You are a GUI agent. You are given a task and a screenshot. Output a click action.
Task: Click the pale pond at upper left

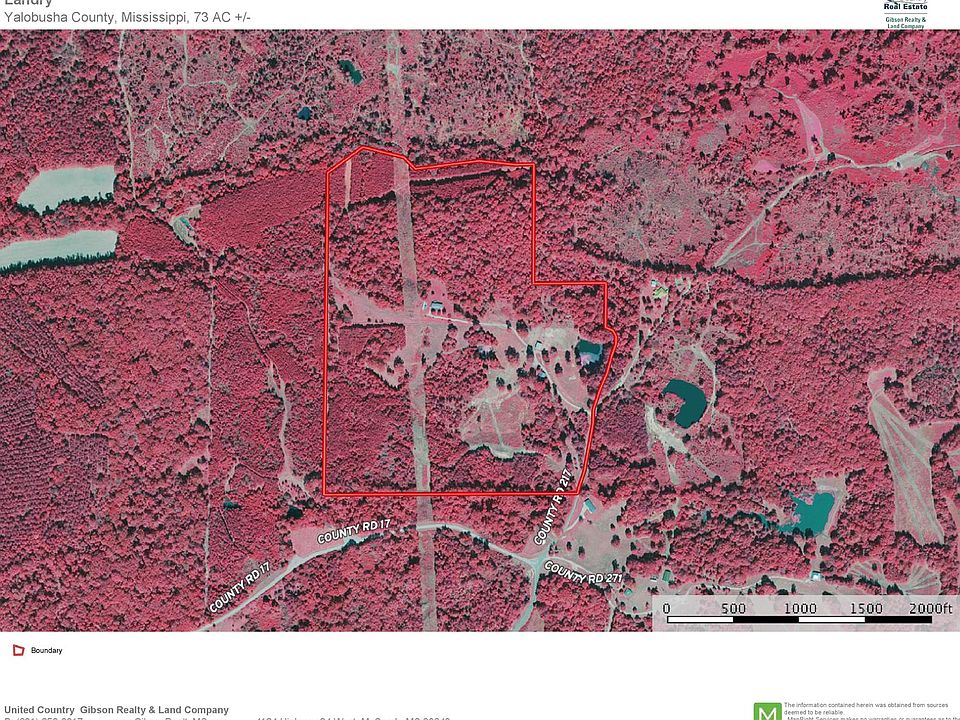click(66, 188)
